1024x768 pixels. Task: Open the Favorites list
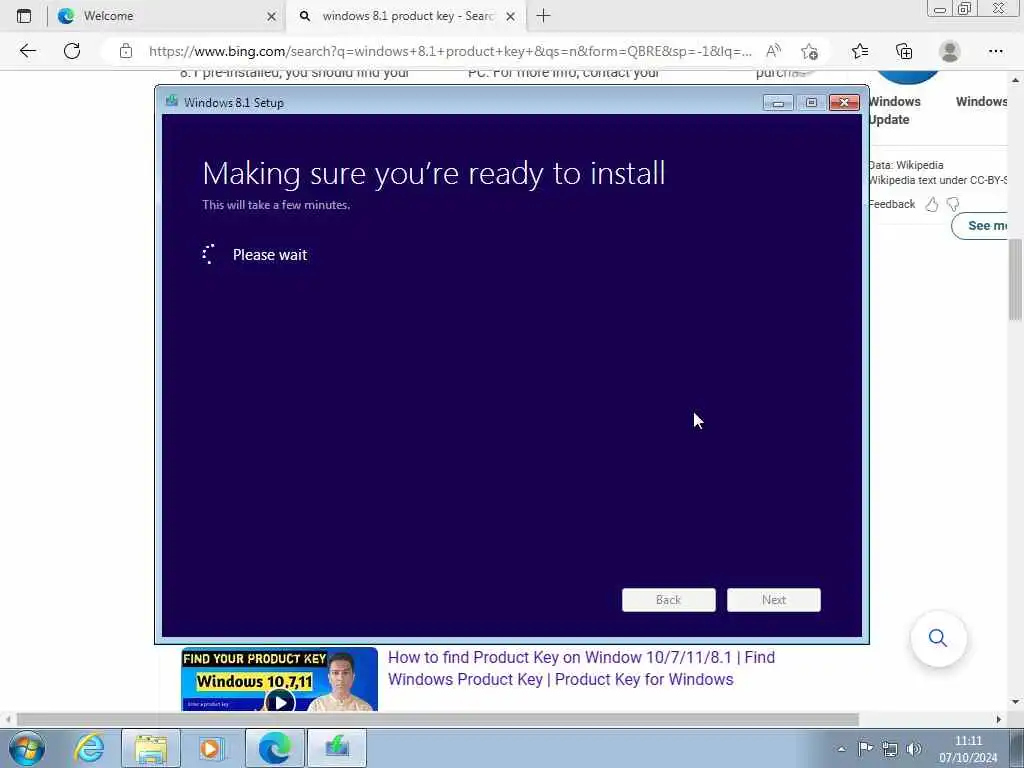[860, 51]
